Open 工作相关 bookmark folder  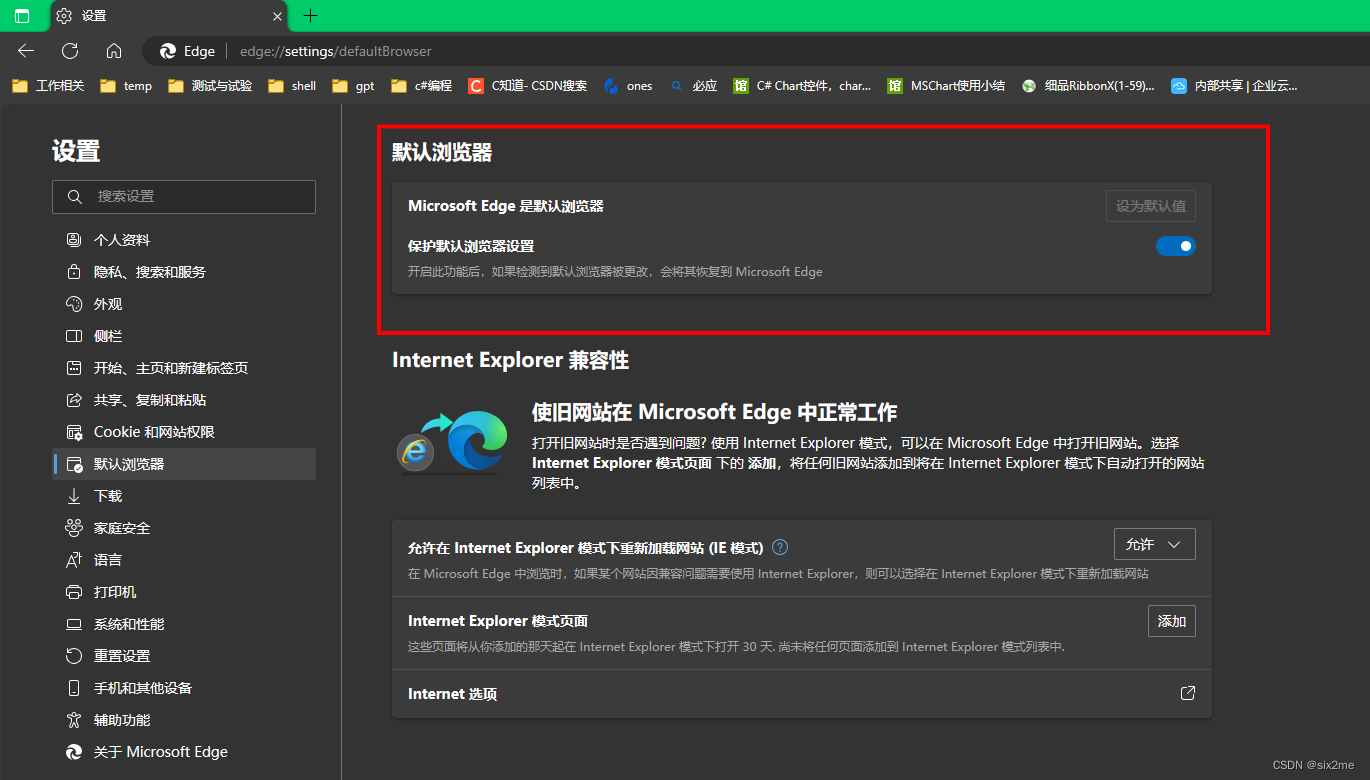click(x=48, y=86)
